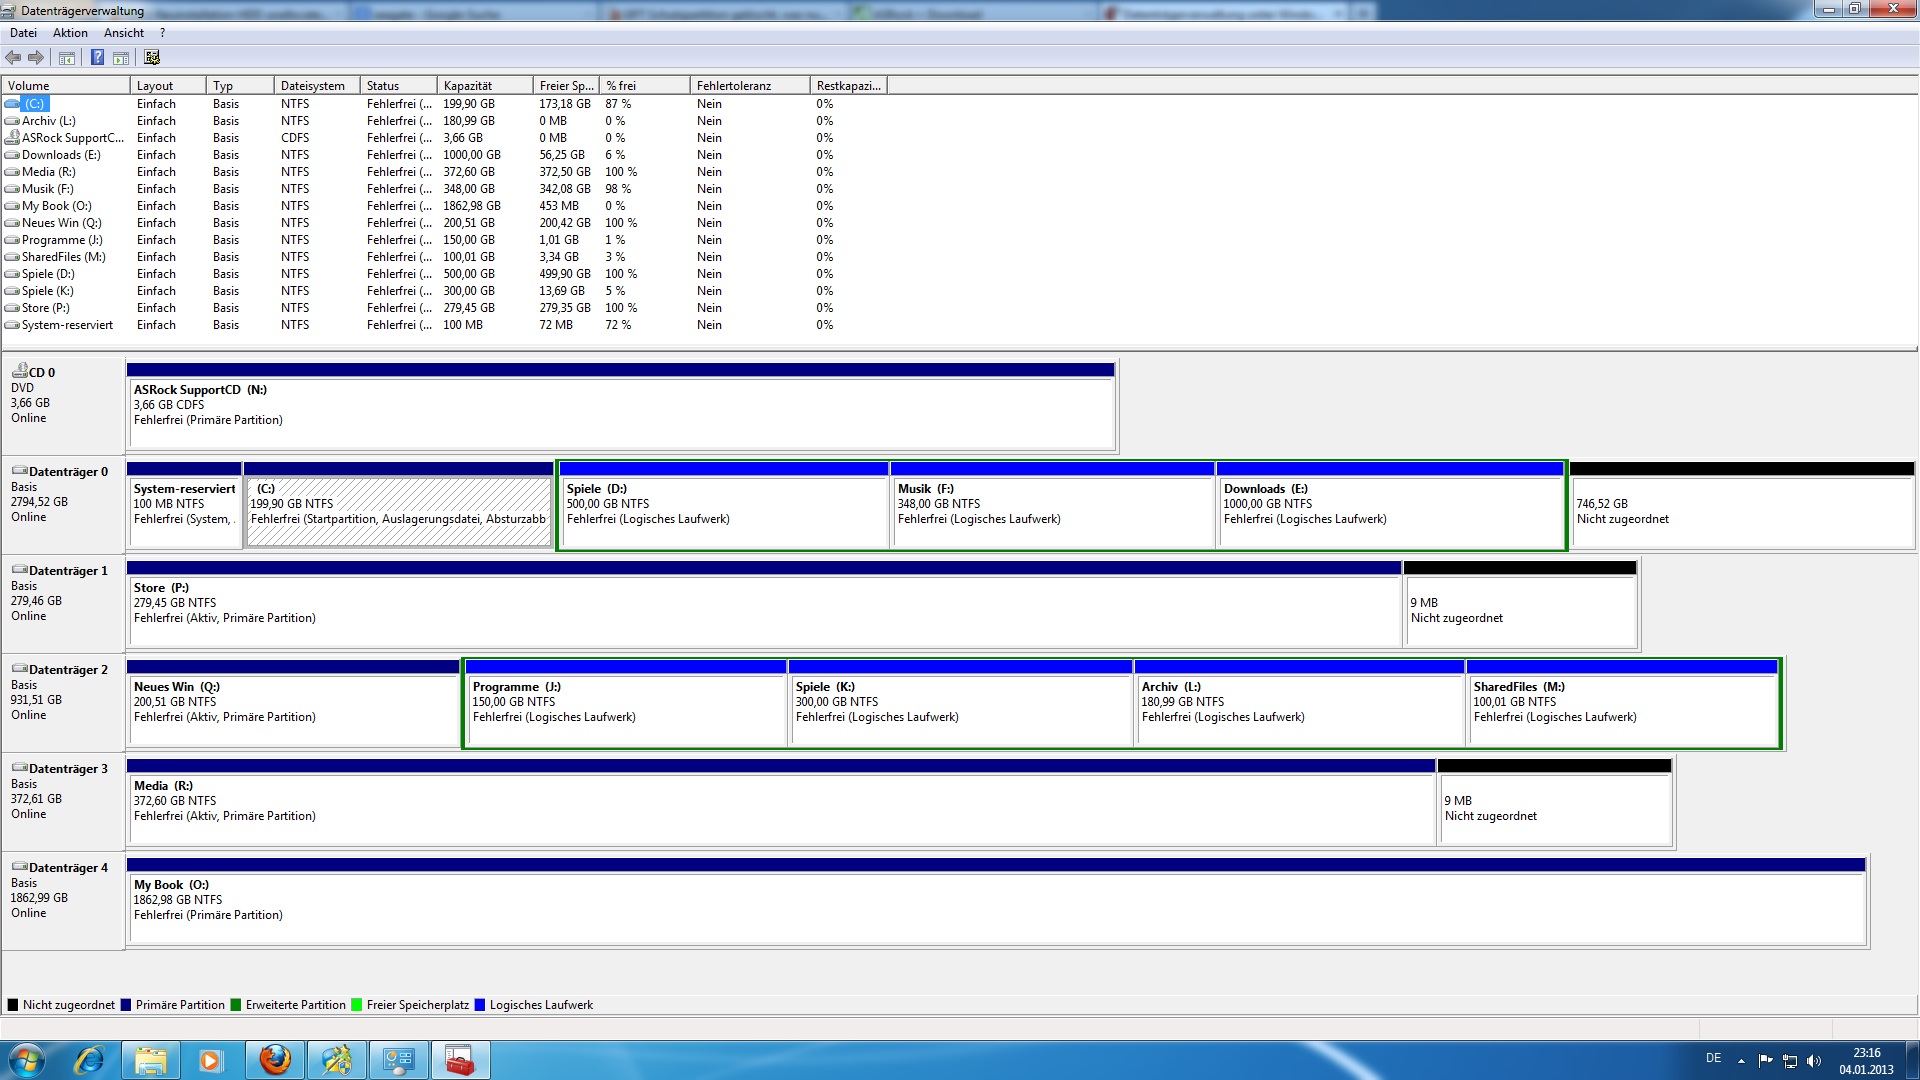This screenshot has width=1920, height=1080.
Task: Sort list by Dateisystem column header
Action: (314, 86)
